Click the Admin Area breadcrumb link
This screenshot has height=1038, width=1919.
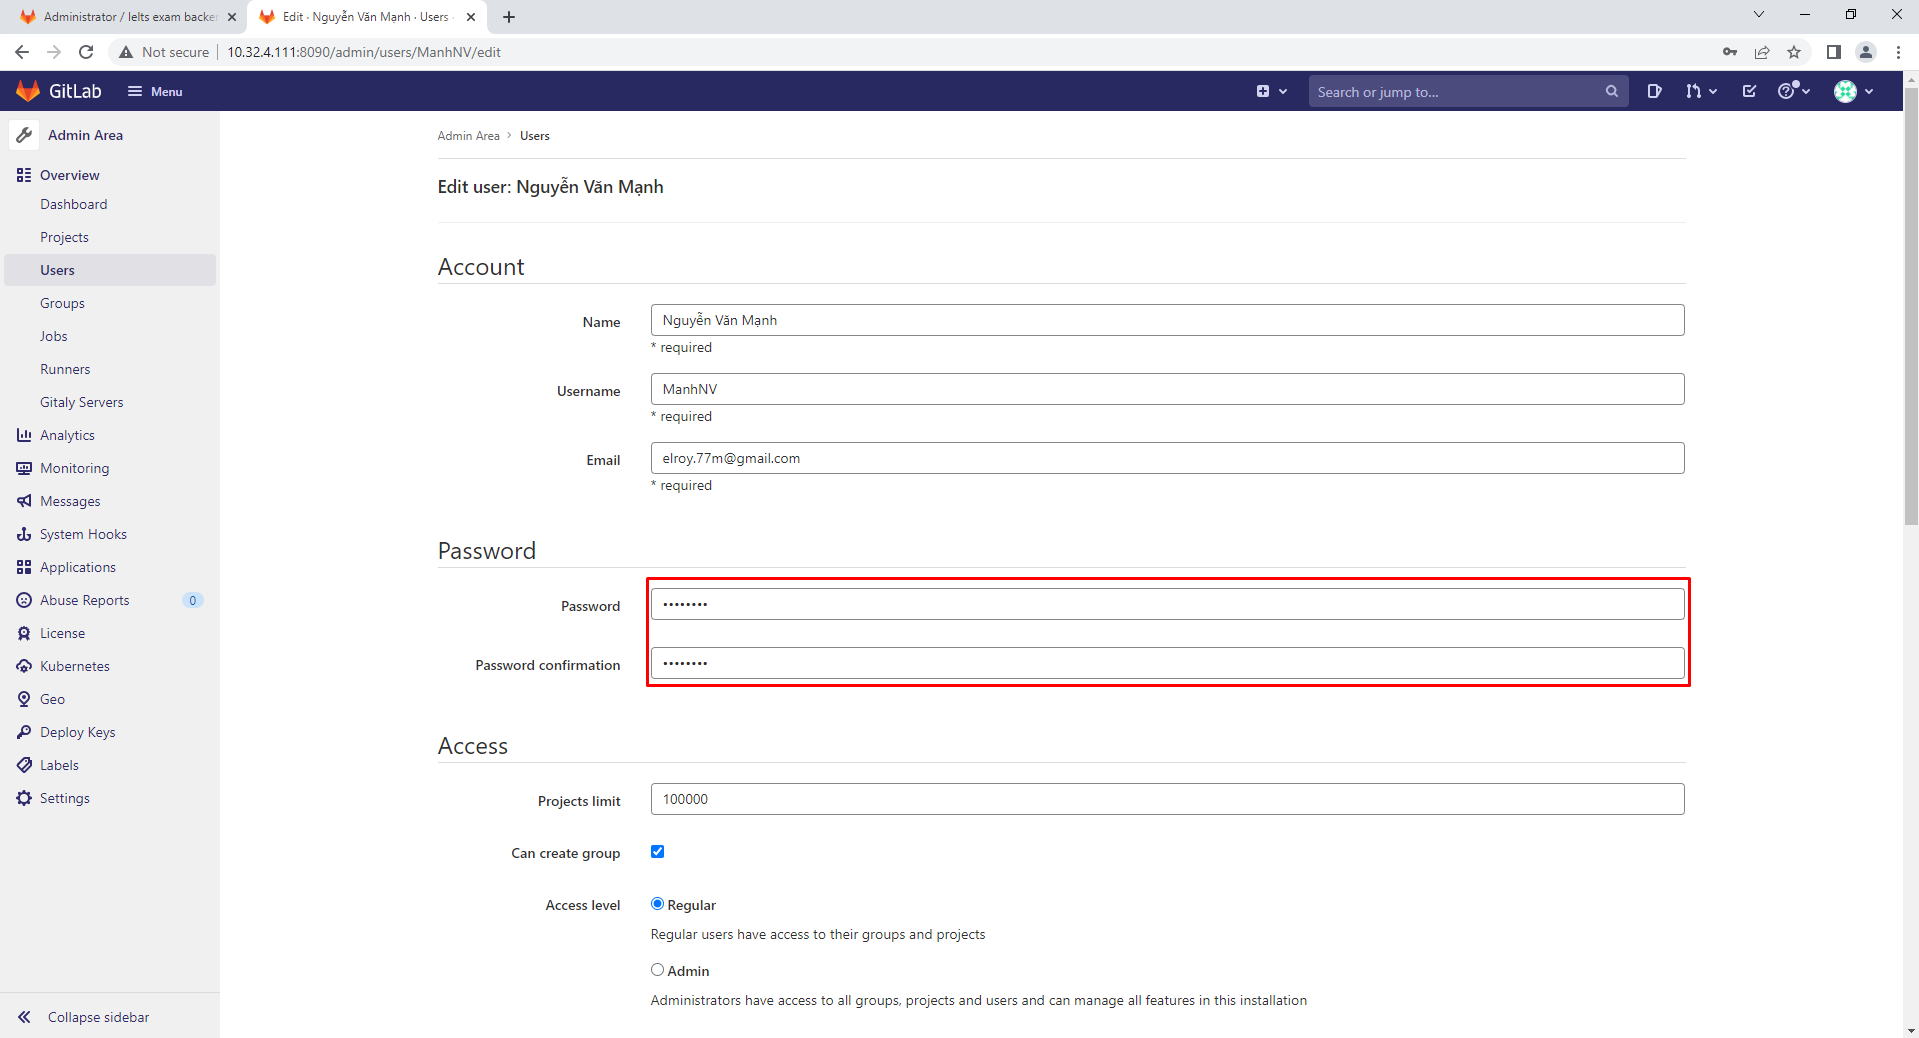(468, 136)
